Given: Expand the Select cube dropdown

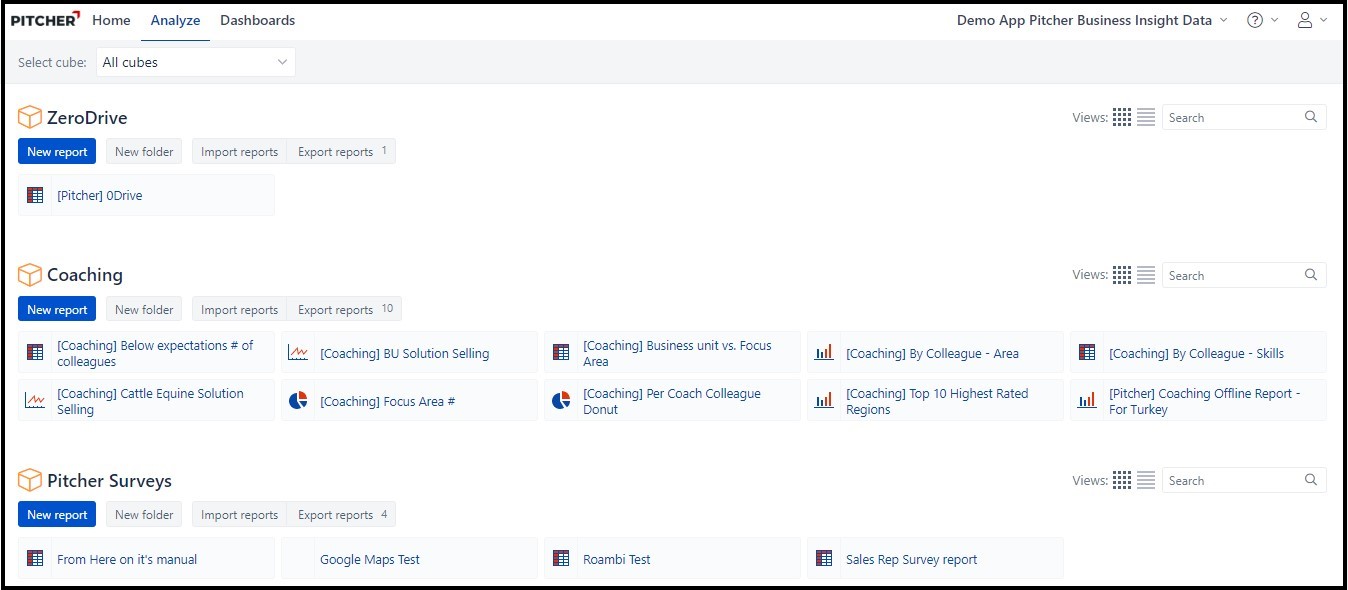Looking at the screenshot, I should pyautogui.click(x=195, y=62).
